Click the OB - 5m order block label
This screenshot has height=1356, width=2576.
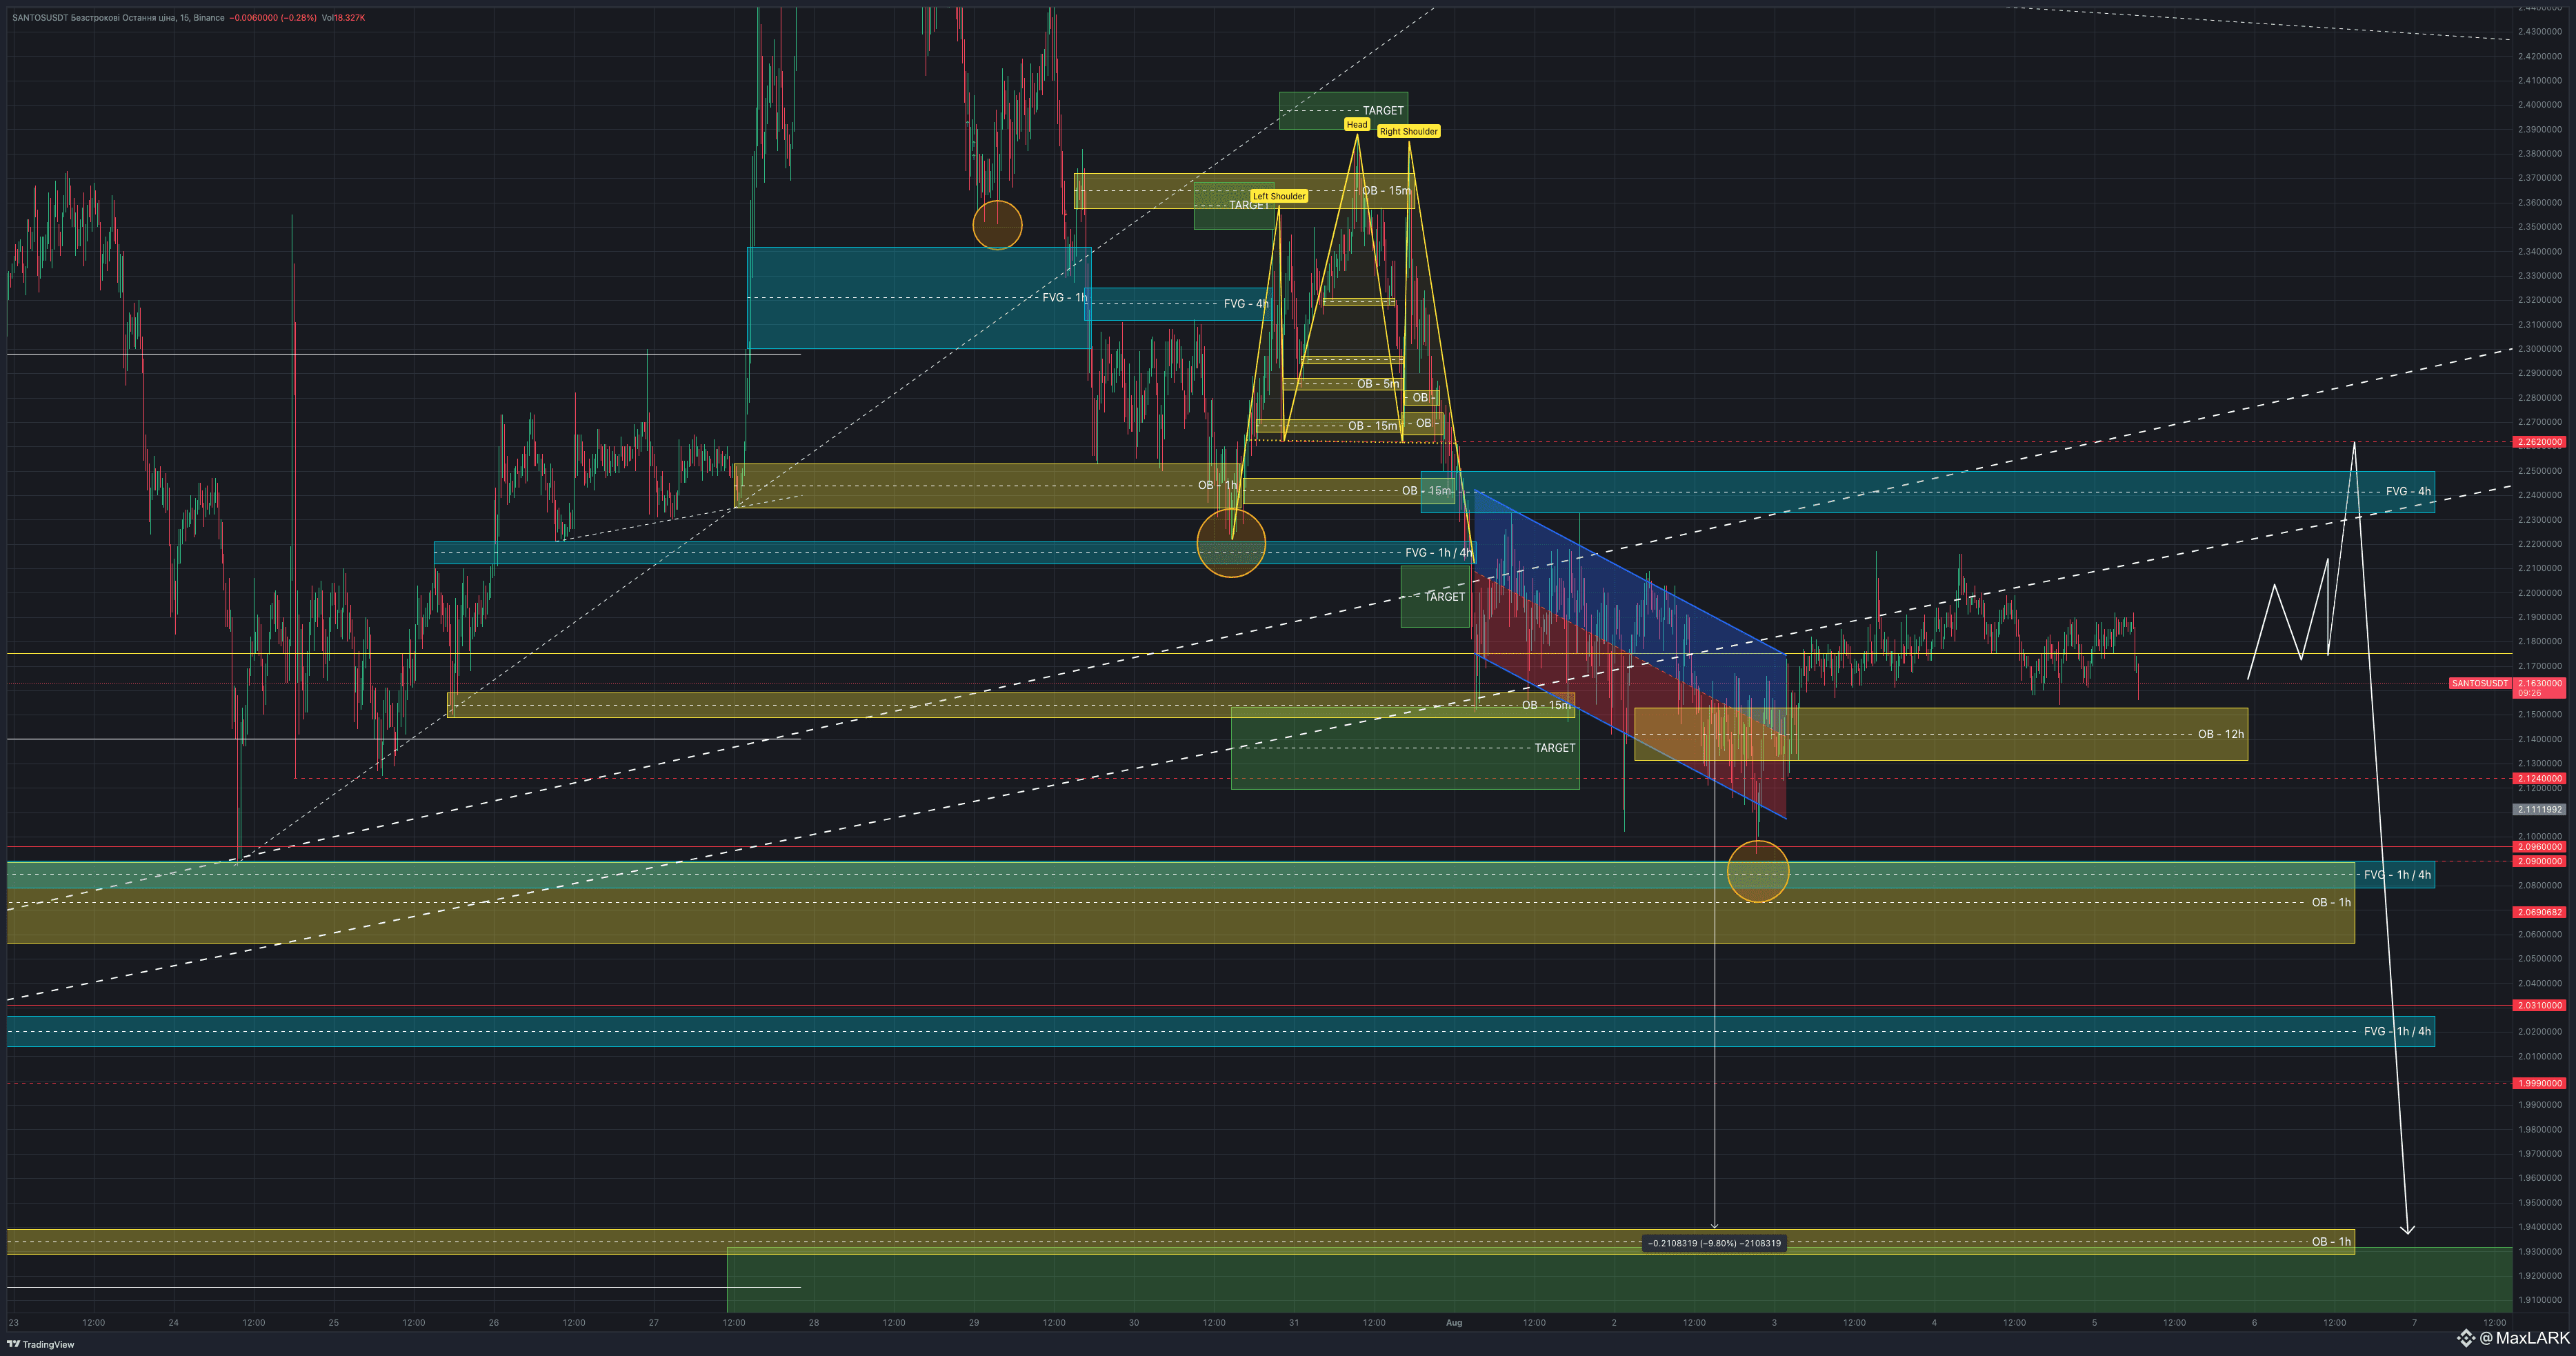click(1377, 384)
